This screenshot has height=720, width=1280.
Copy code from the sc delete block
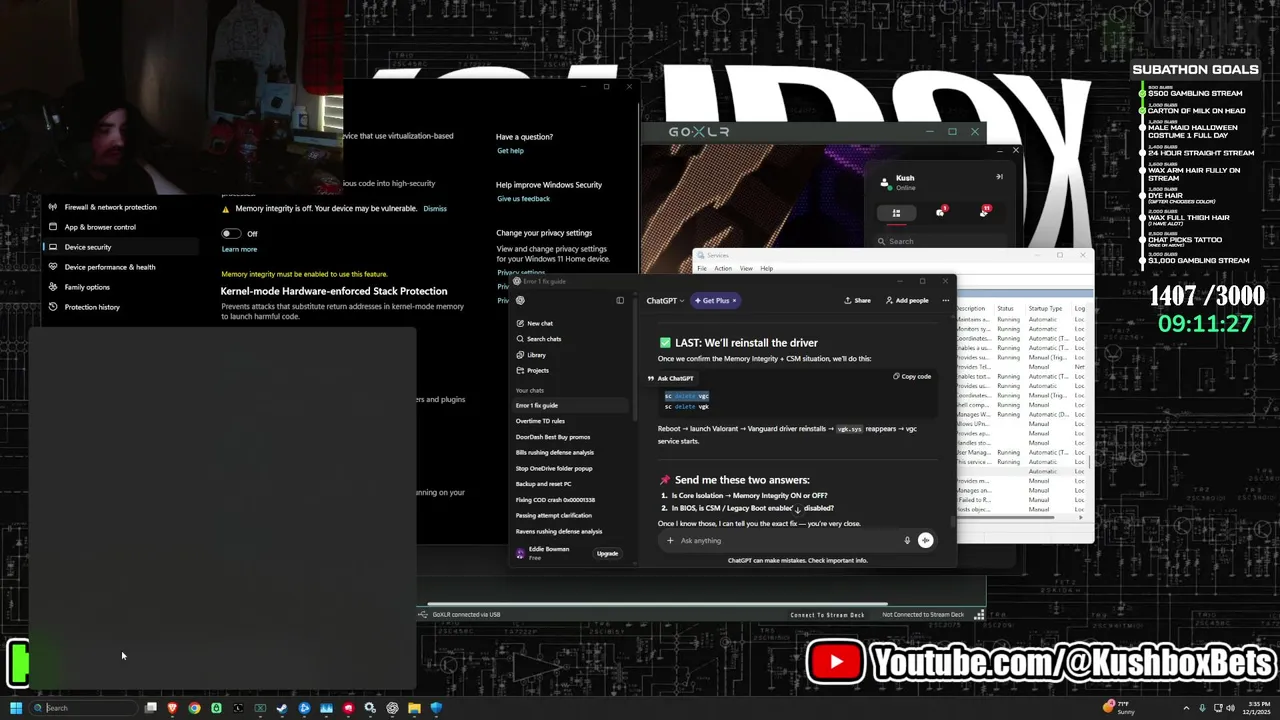(911, 376)
